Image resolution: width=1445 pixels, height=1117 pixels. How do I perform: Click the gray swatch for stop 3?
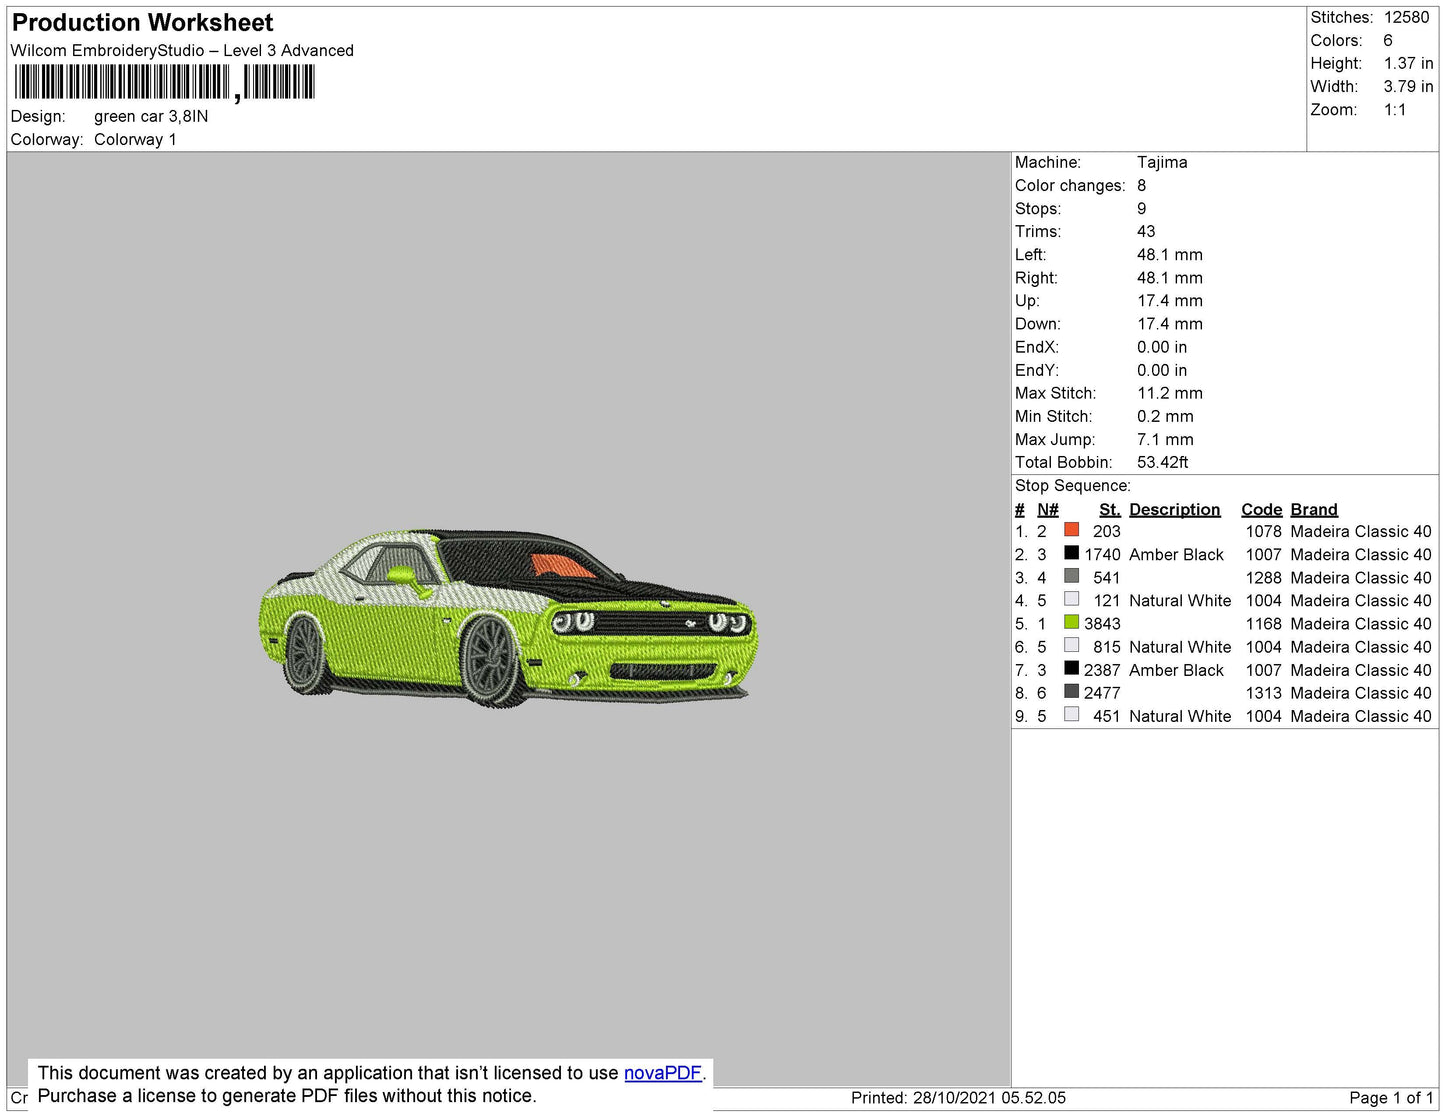click(x=1072, y=576)
